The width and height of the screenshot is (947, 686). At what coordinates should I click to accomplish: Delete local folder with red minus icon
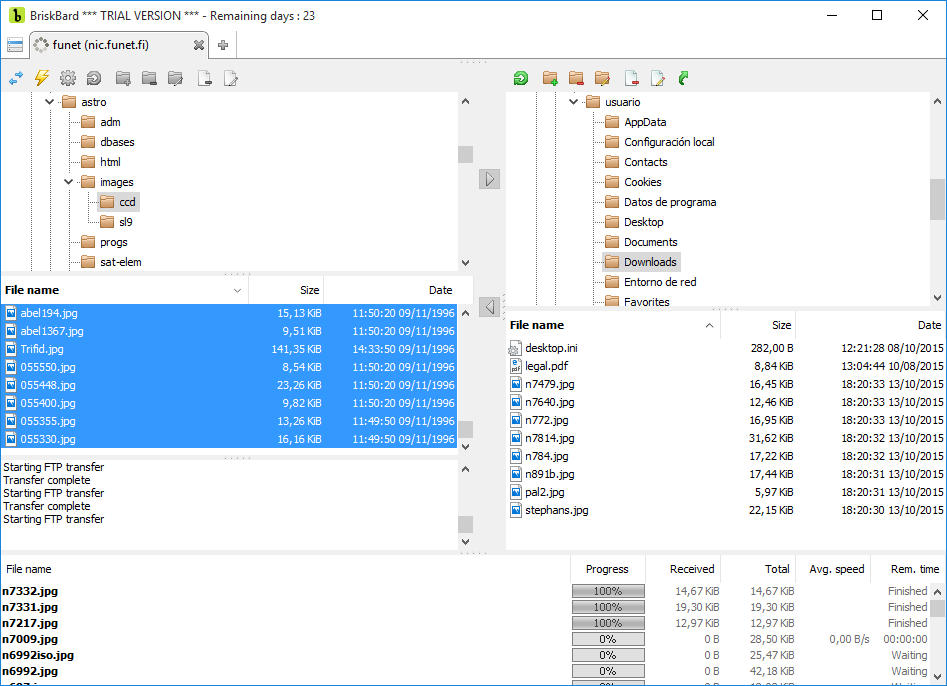(x=576, y=78)
